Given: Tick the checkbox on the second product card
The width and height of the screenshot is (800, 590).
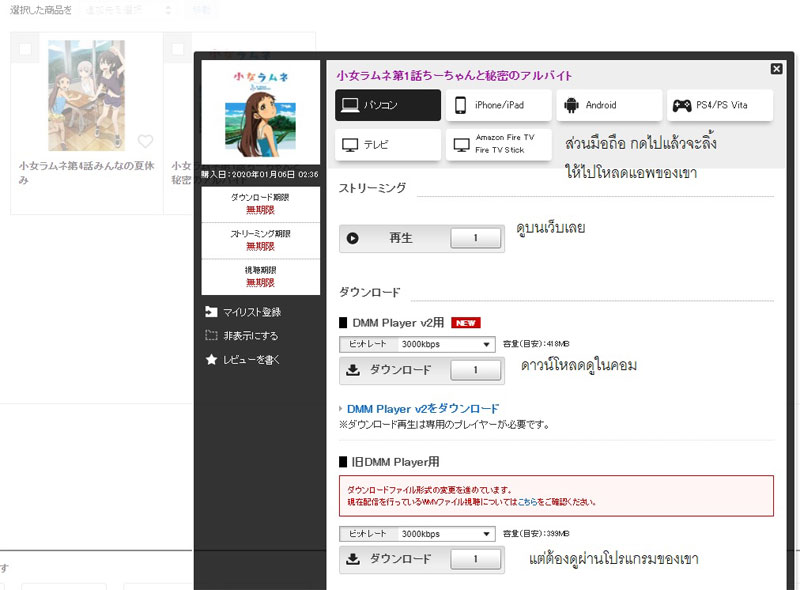Looking at the screenshot, I should (178, 49).
